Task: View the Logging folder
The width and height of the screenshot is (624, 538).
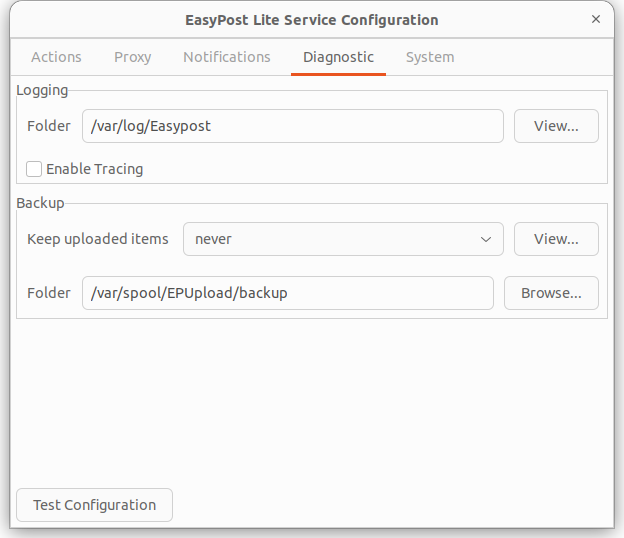Action: click(x=556, y=126)
